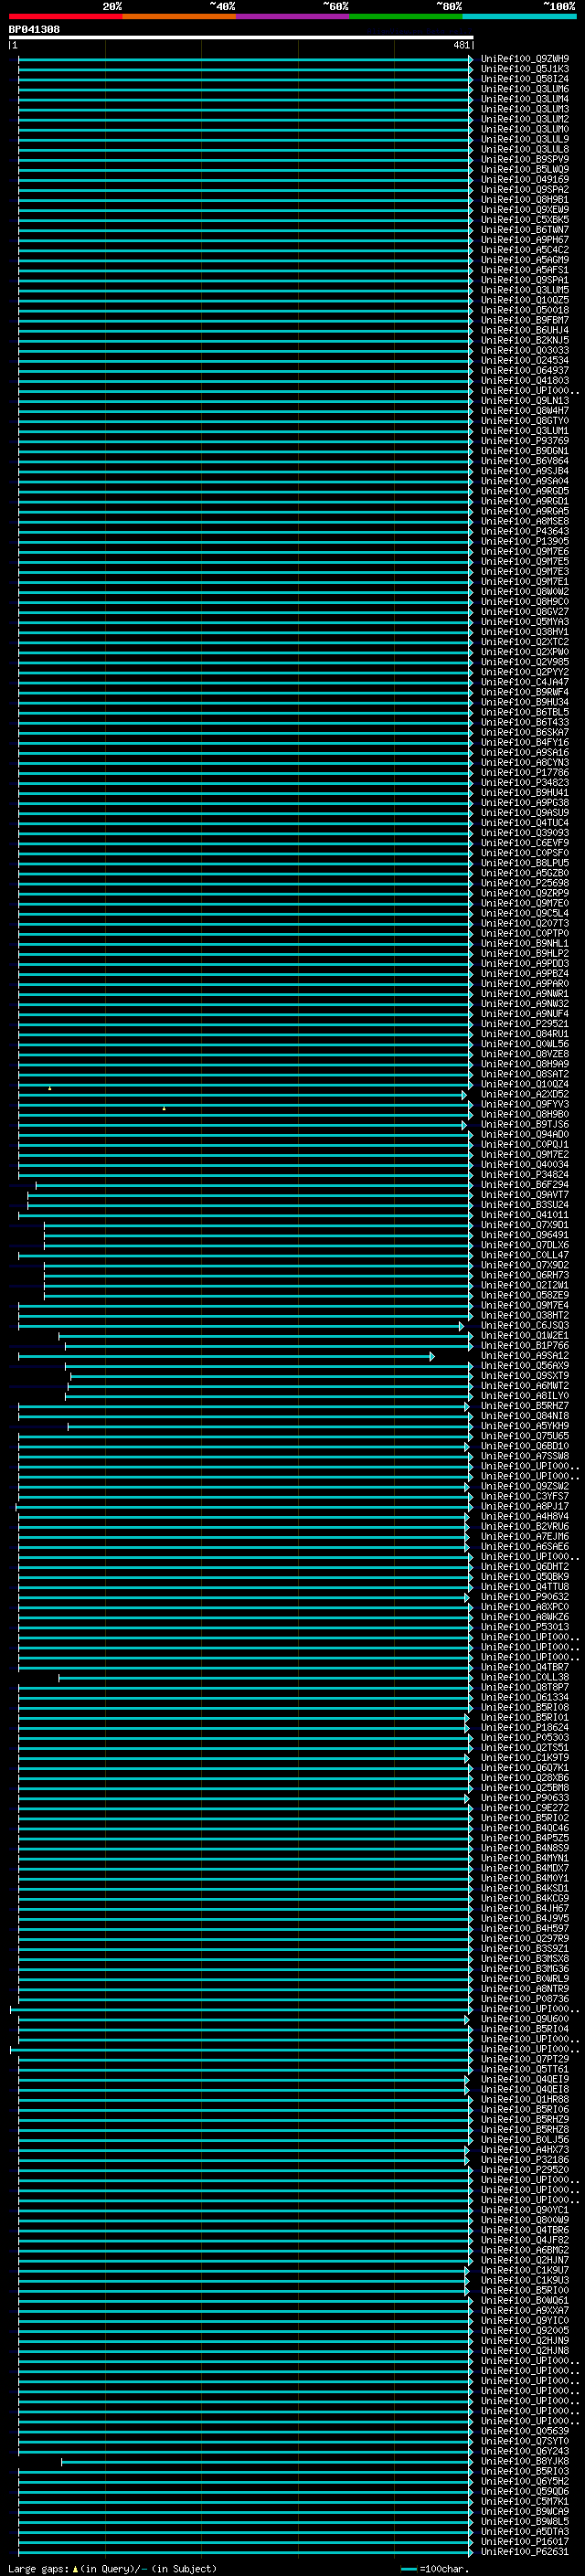The width and height of the screenshot is (585, 2576).
Task: Select hit label UniRef100_O64937
Action: coord(525,371)
